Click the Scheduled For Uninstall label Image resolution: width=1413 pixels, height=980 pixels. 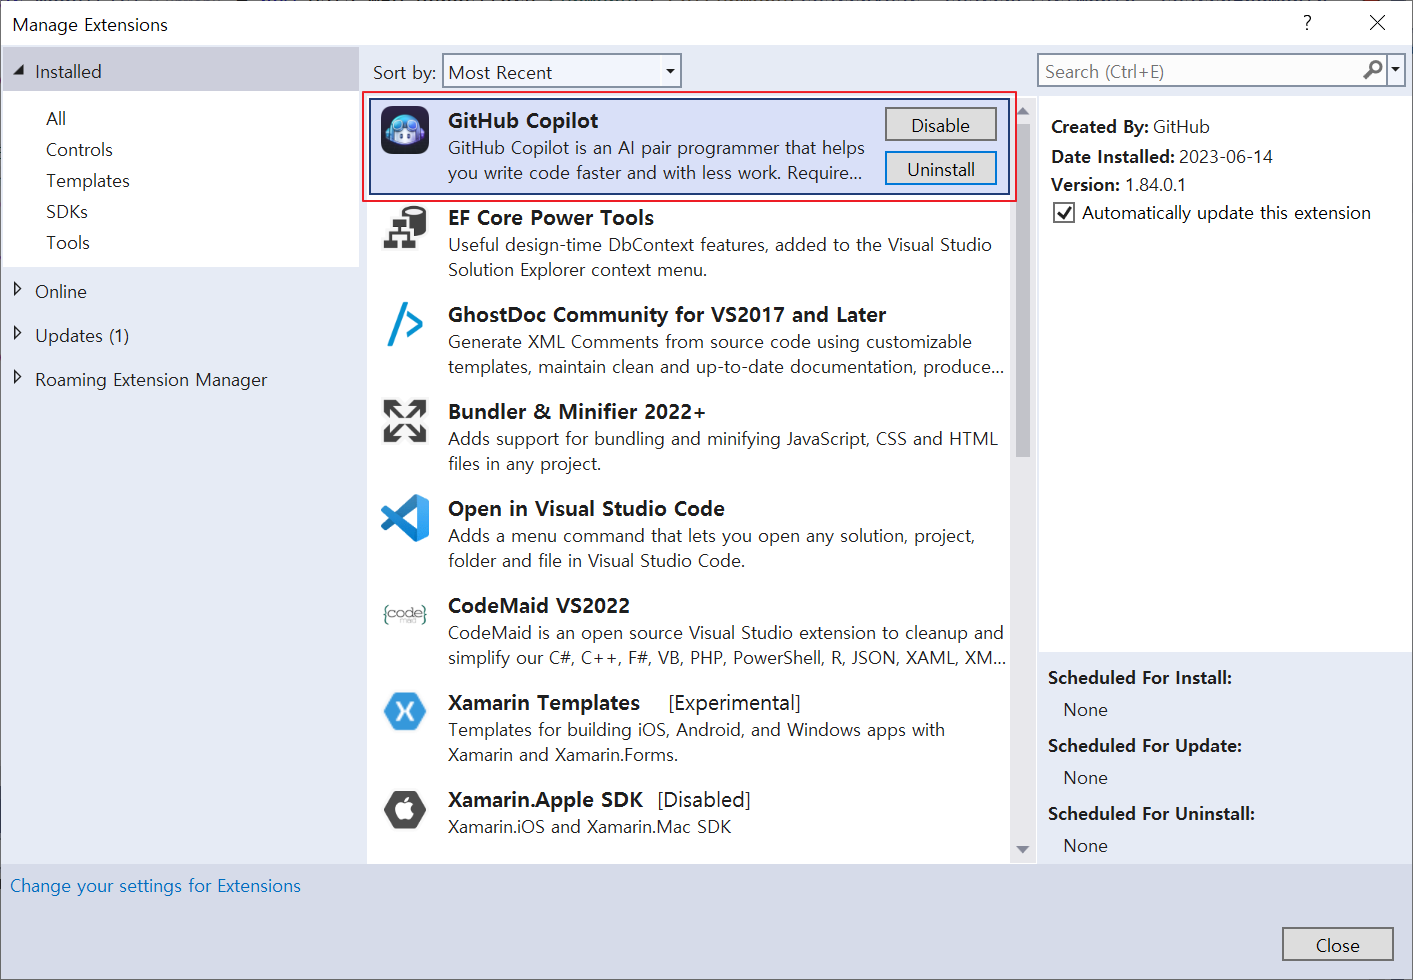(1151, 813)
